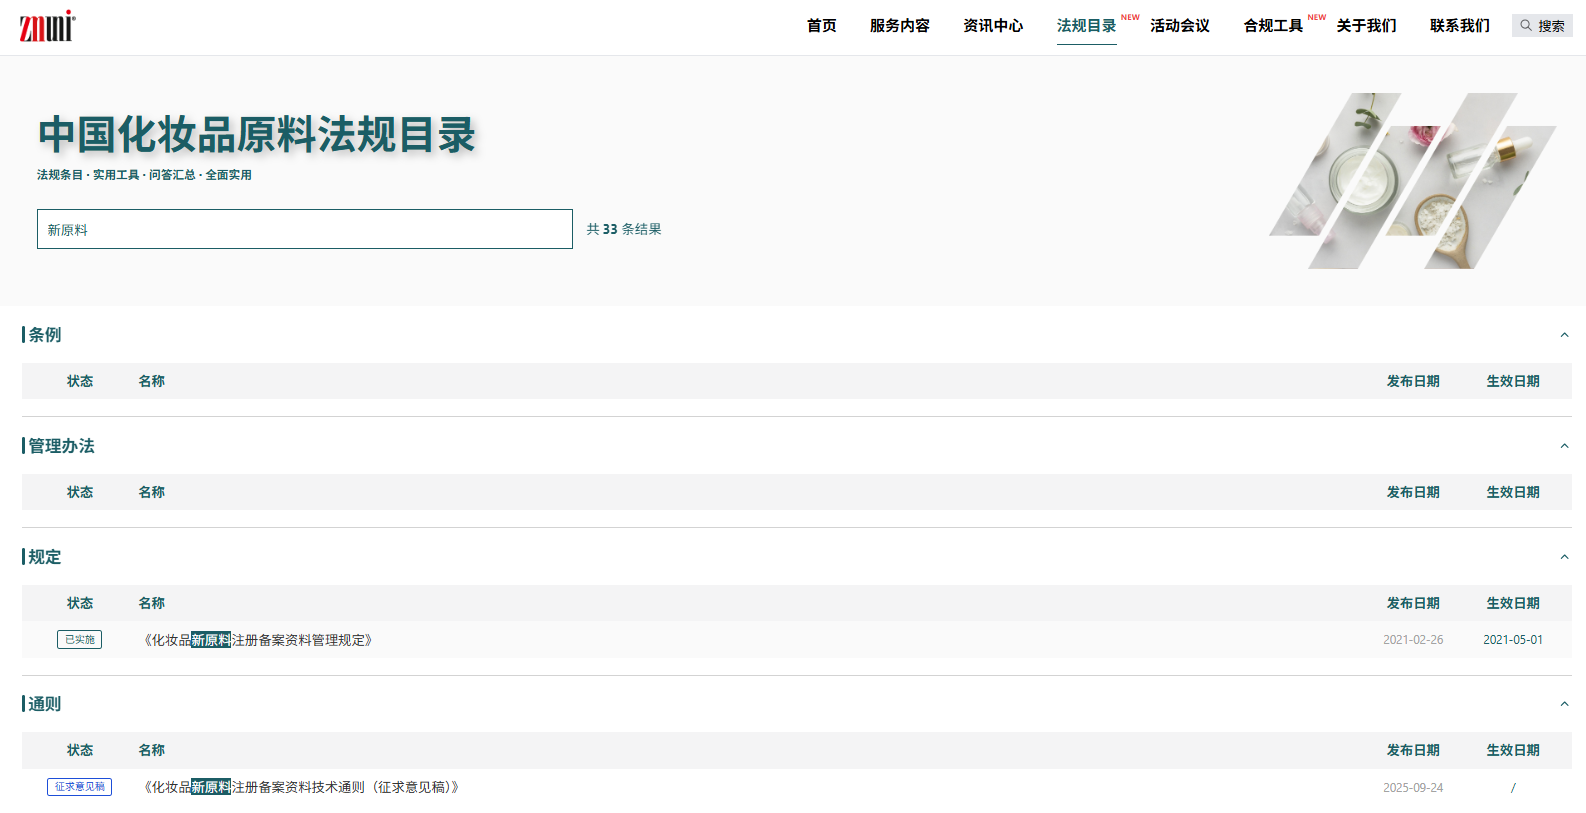Screen dimensions: 1586x813
Task: Click the ZMUni logo
Action: (x=47, y=26)
